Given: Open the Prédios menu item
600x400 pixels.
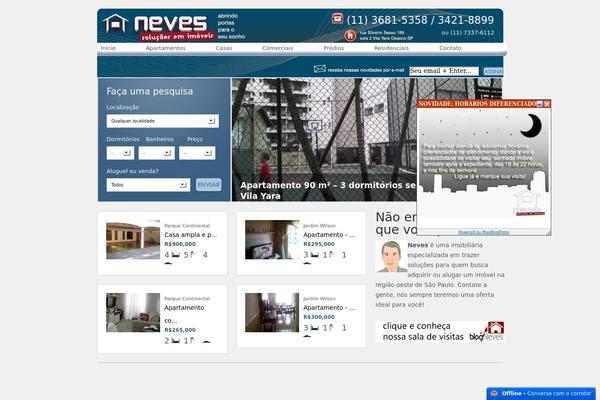Looking at the screenshot, I should coord(333,48).
